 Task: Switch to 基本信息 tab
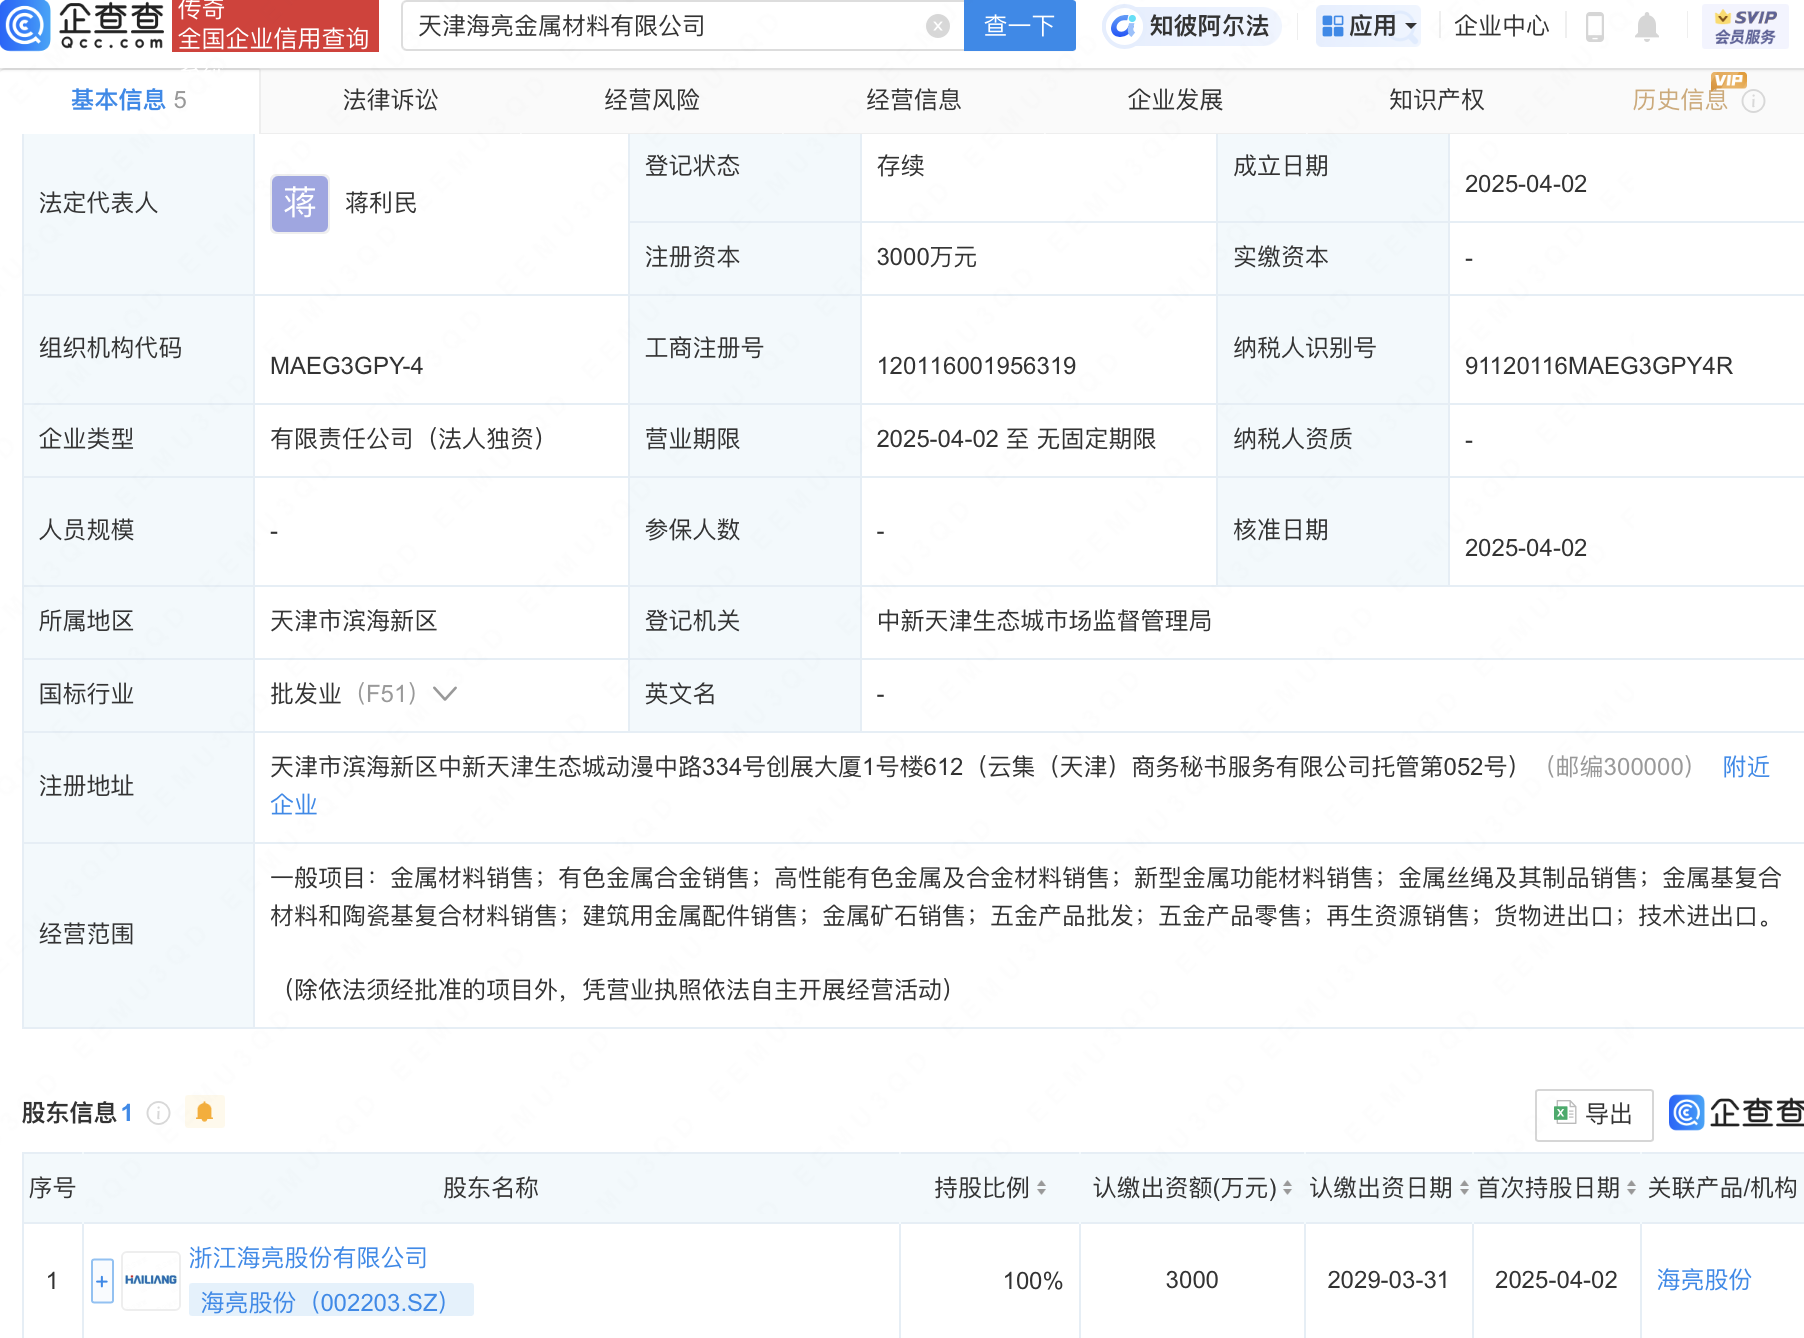(x=129, y=100)
